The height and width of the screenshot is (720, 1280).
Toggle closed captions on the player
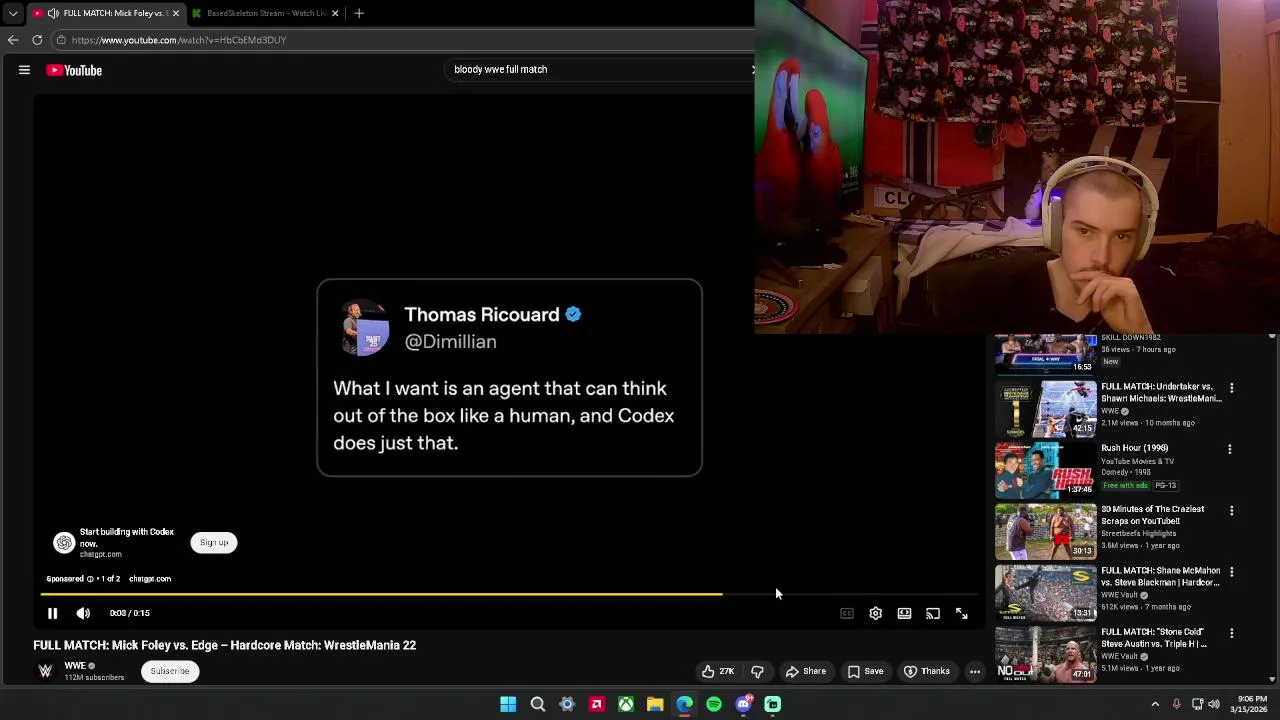pyautogui.click(x=847, y=613)
